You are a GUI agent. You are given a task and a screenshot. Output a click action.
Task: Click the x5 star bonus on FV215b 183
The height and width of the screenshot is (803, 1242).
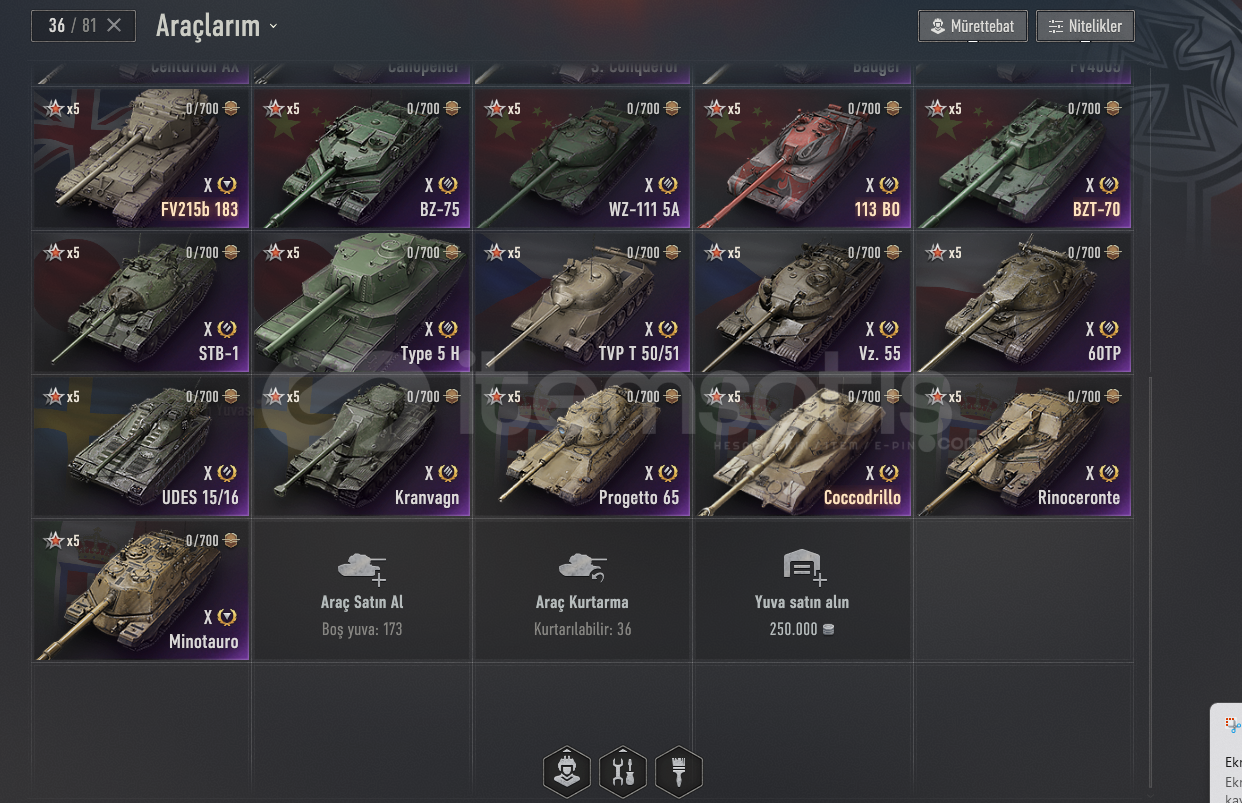pyautogui.click(x=61, y=108)
